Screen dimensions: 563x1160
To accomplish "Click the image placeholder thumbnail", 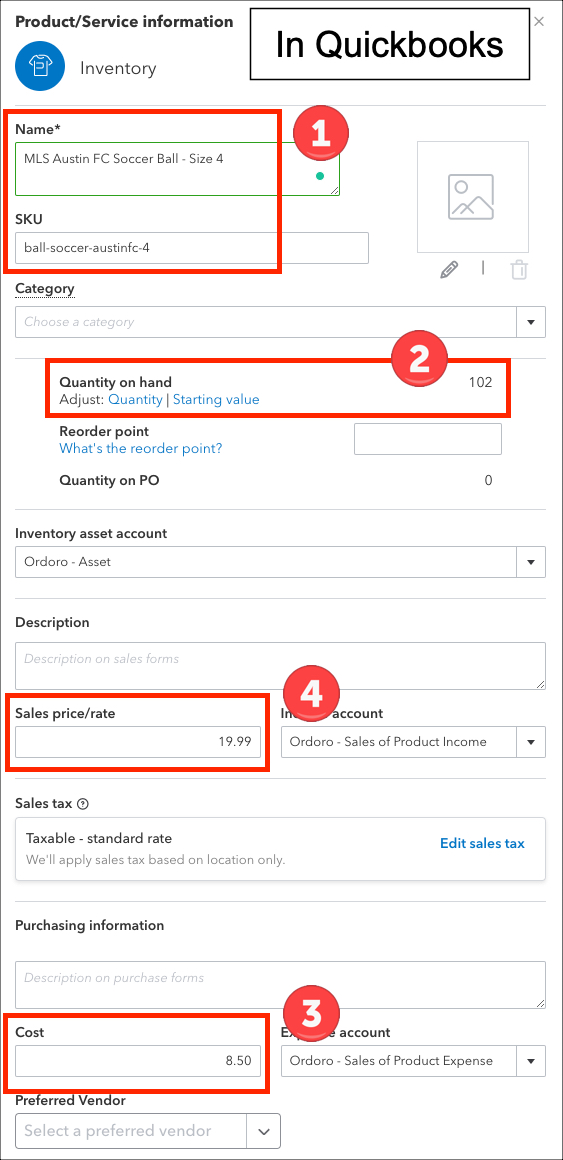I will 473,197.
